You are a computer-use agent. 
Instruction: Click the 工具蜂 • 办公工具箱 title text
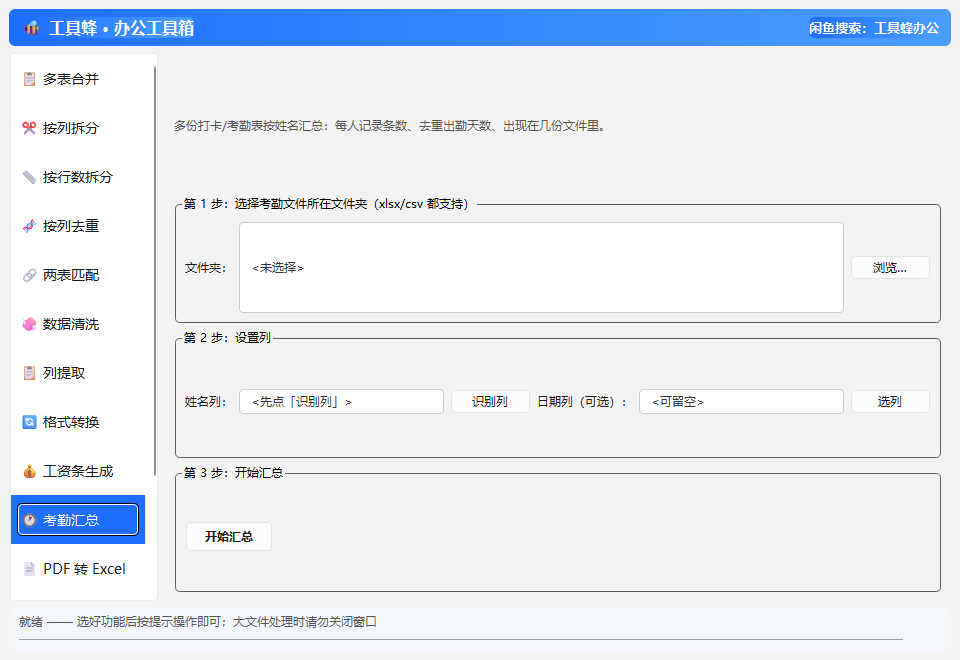click(x=122, y=28)
